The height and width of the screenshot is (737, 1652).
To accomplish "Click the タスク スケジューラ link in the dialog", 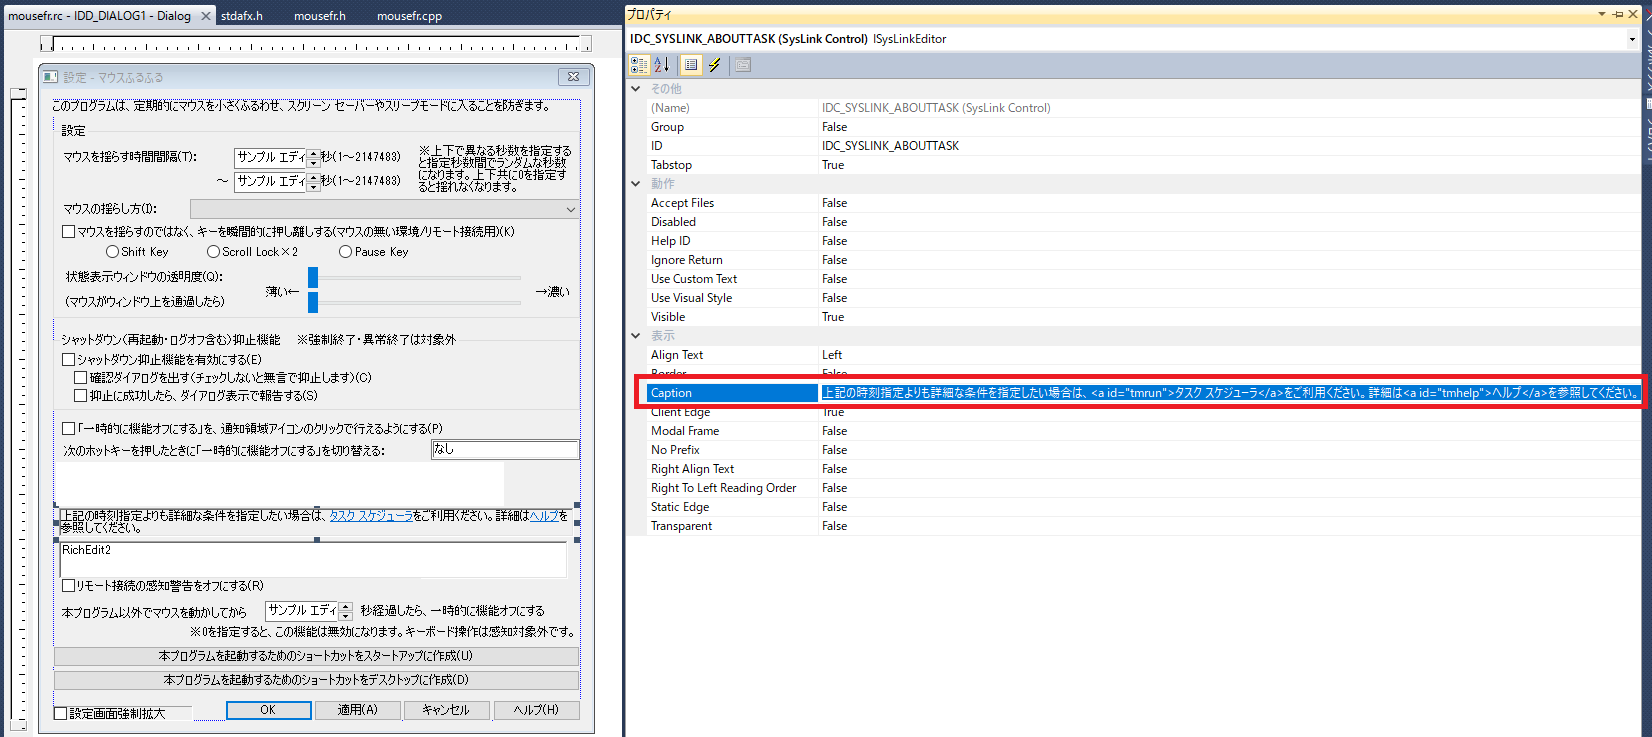I will (x=371, y=516).
